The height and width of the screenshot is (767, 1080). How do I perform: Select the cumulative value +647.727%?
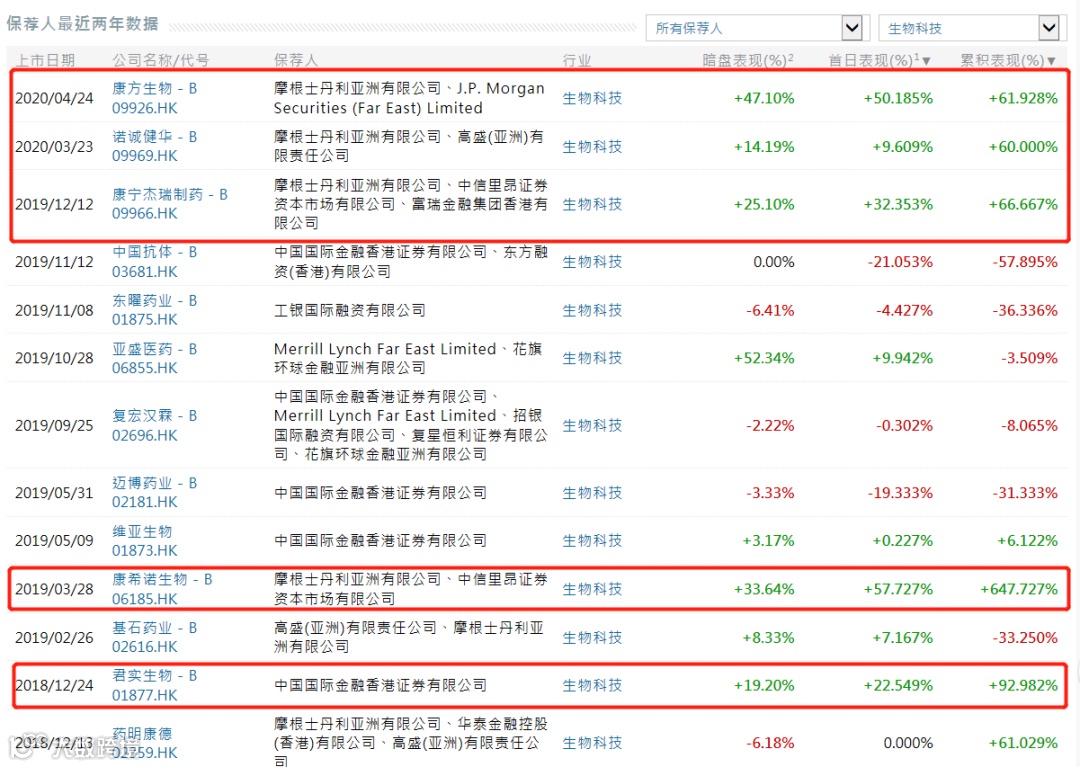pos(1019,589)
